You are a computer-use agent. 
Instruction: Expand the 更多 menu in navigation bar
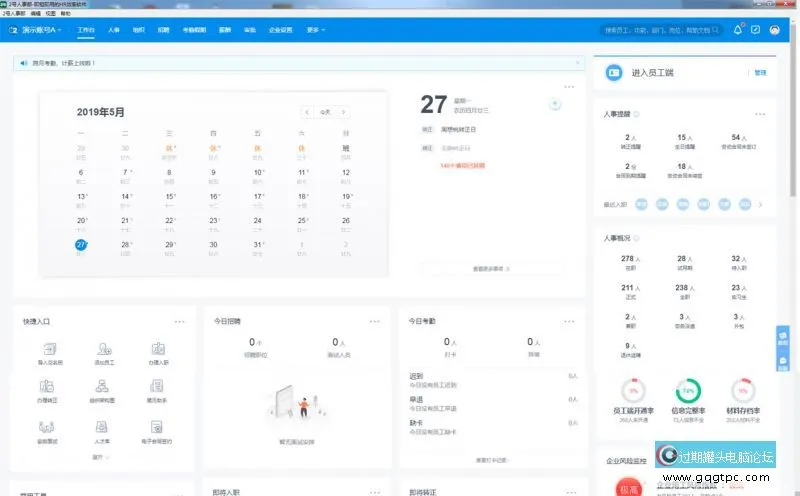pyautogui.click(x=316, y=30)
